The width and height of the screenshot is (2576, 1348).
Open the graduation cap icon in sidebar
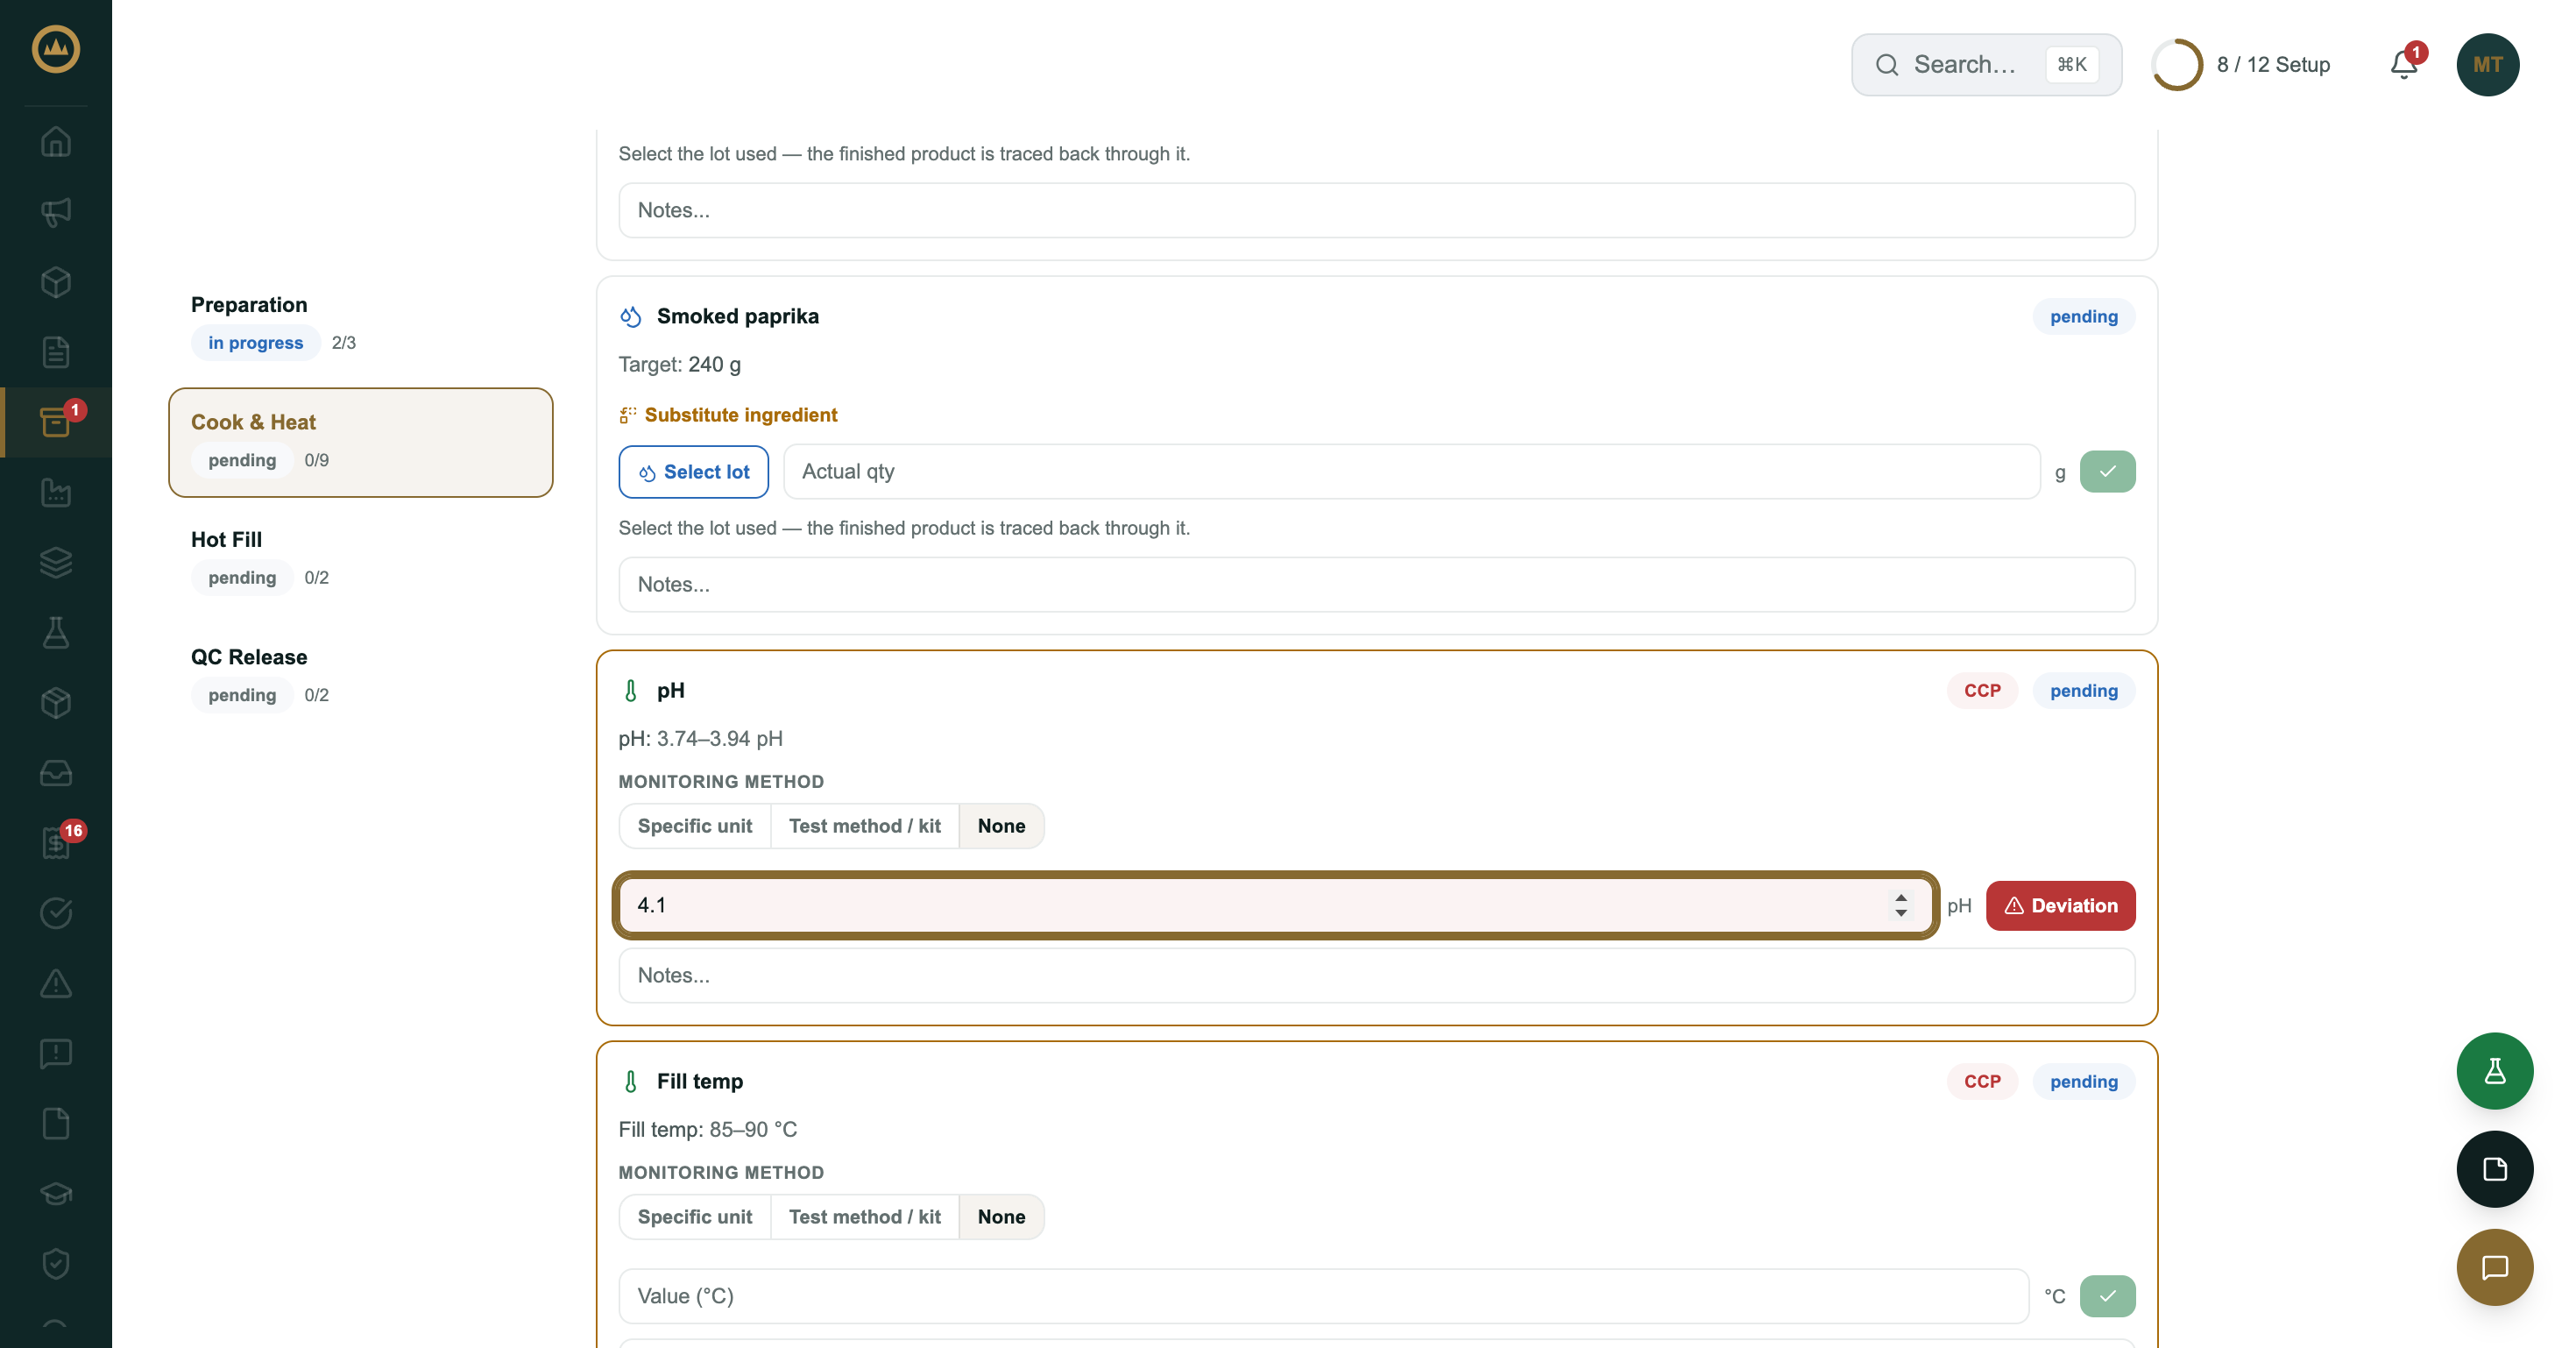[56, 1194]
